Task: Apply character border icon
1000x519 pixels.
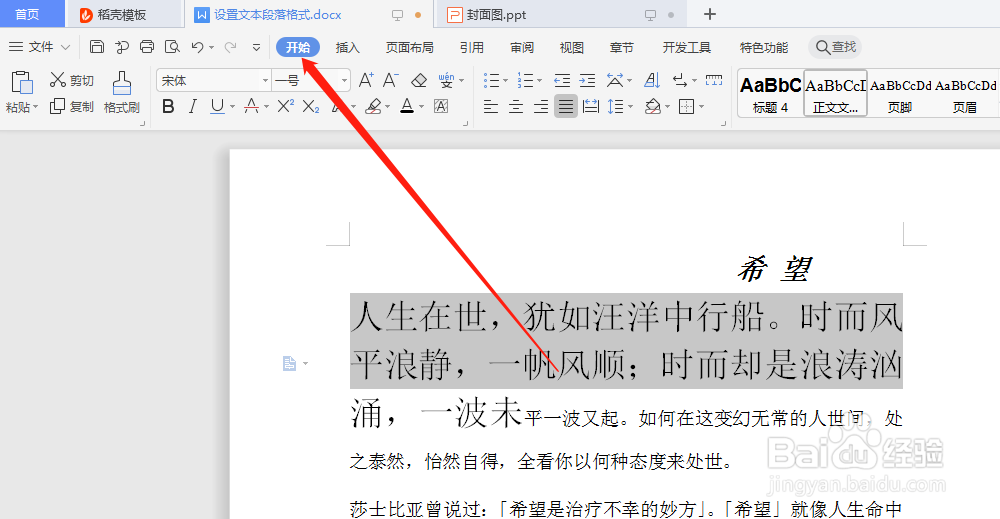Action: pyautogui.click(x=441, y=106)
